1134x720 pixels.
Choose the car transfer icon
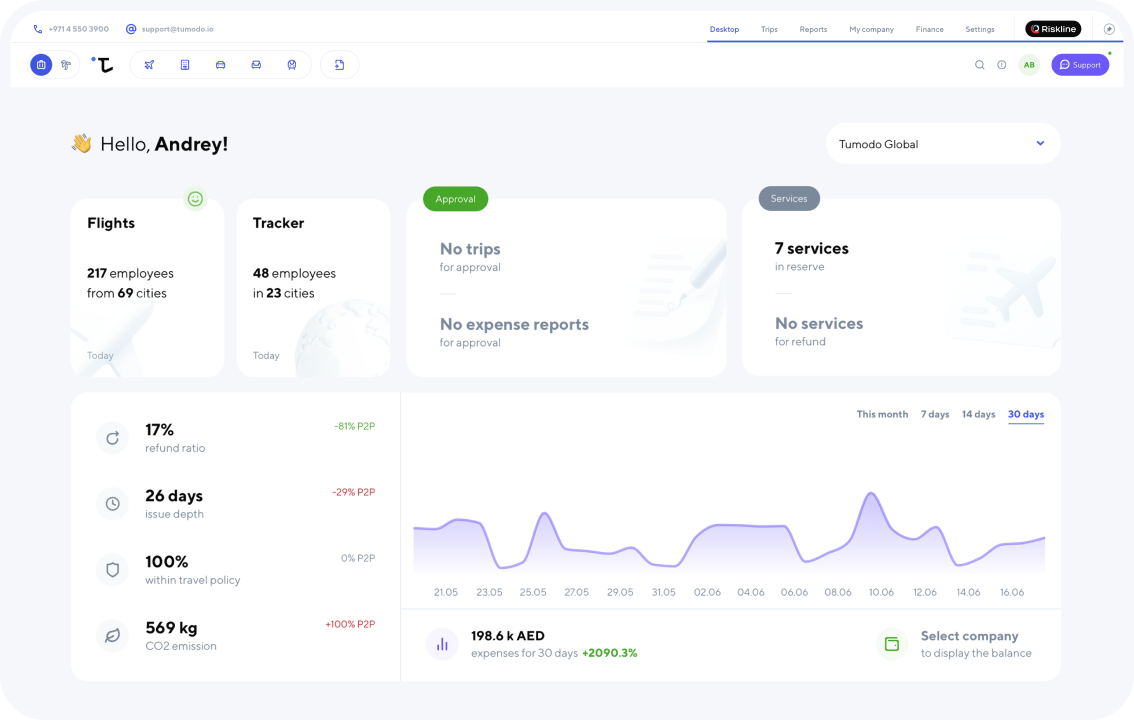(221, 65)
